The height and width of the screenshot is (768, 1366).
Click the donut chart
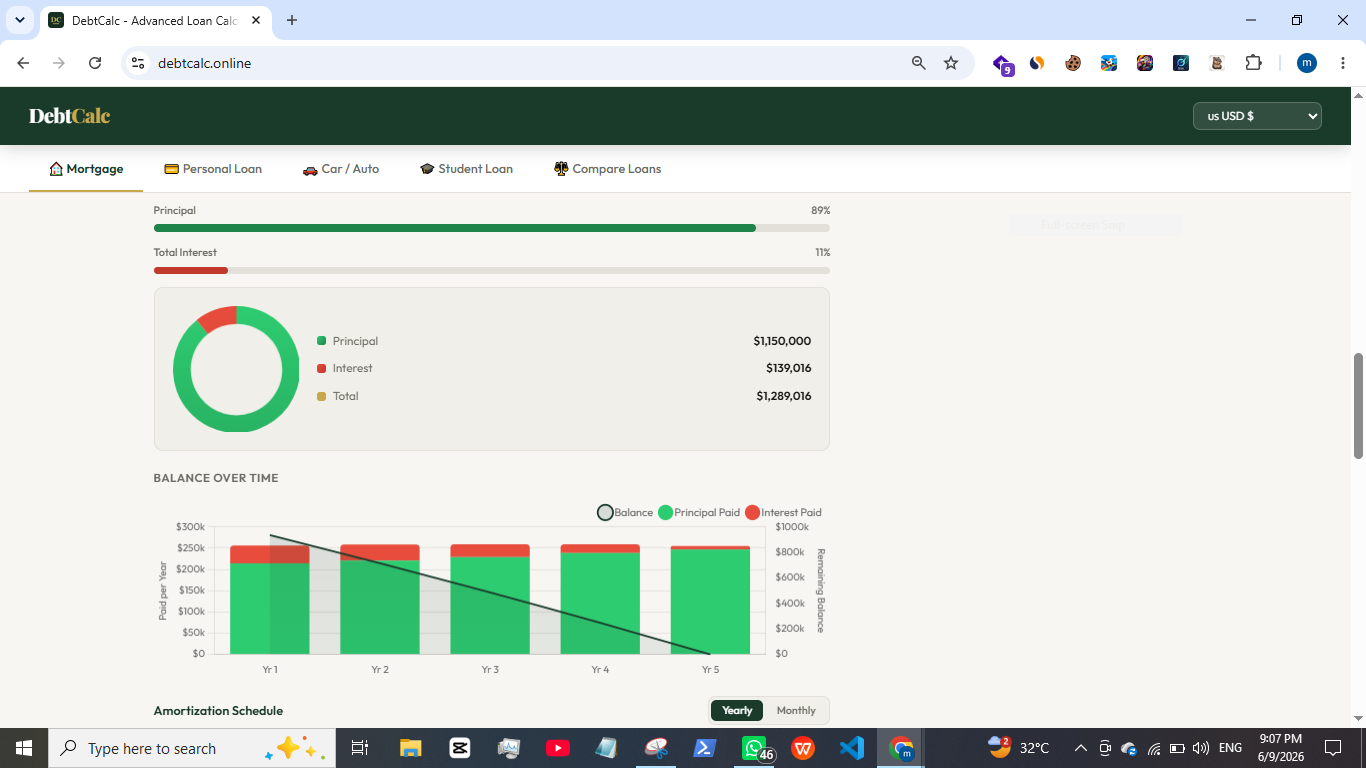pos(236,369)
